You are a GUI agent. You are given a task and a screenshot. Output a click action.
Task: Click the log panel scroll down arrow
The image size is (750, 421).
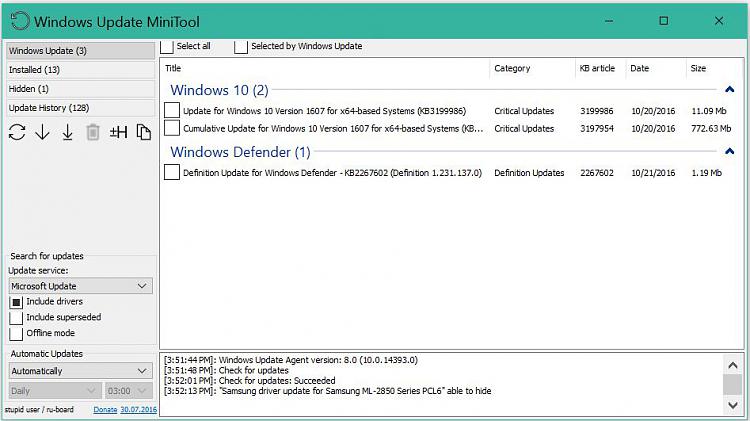point(732,405)
